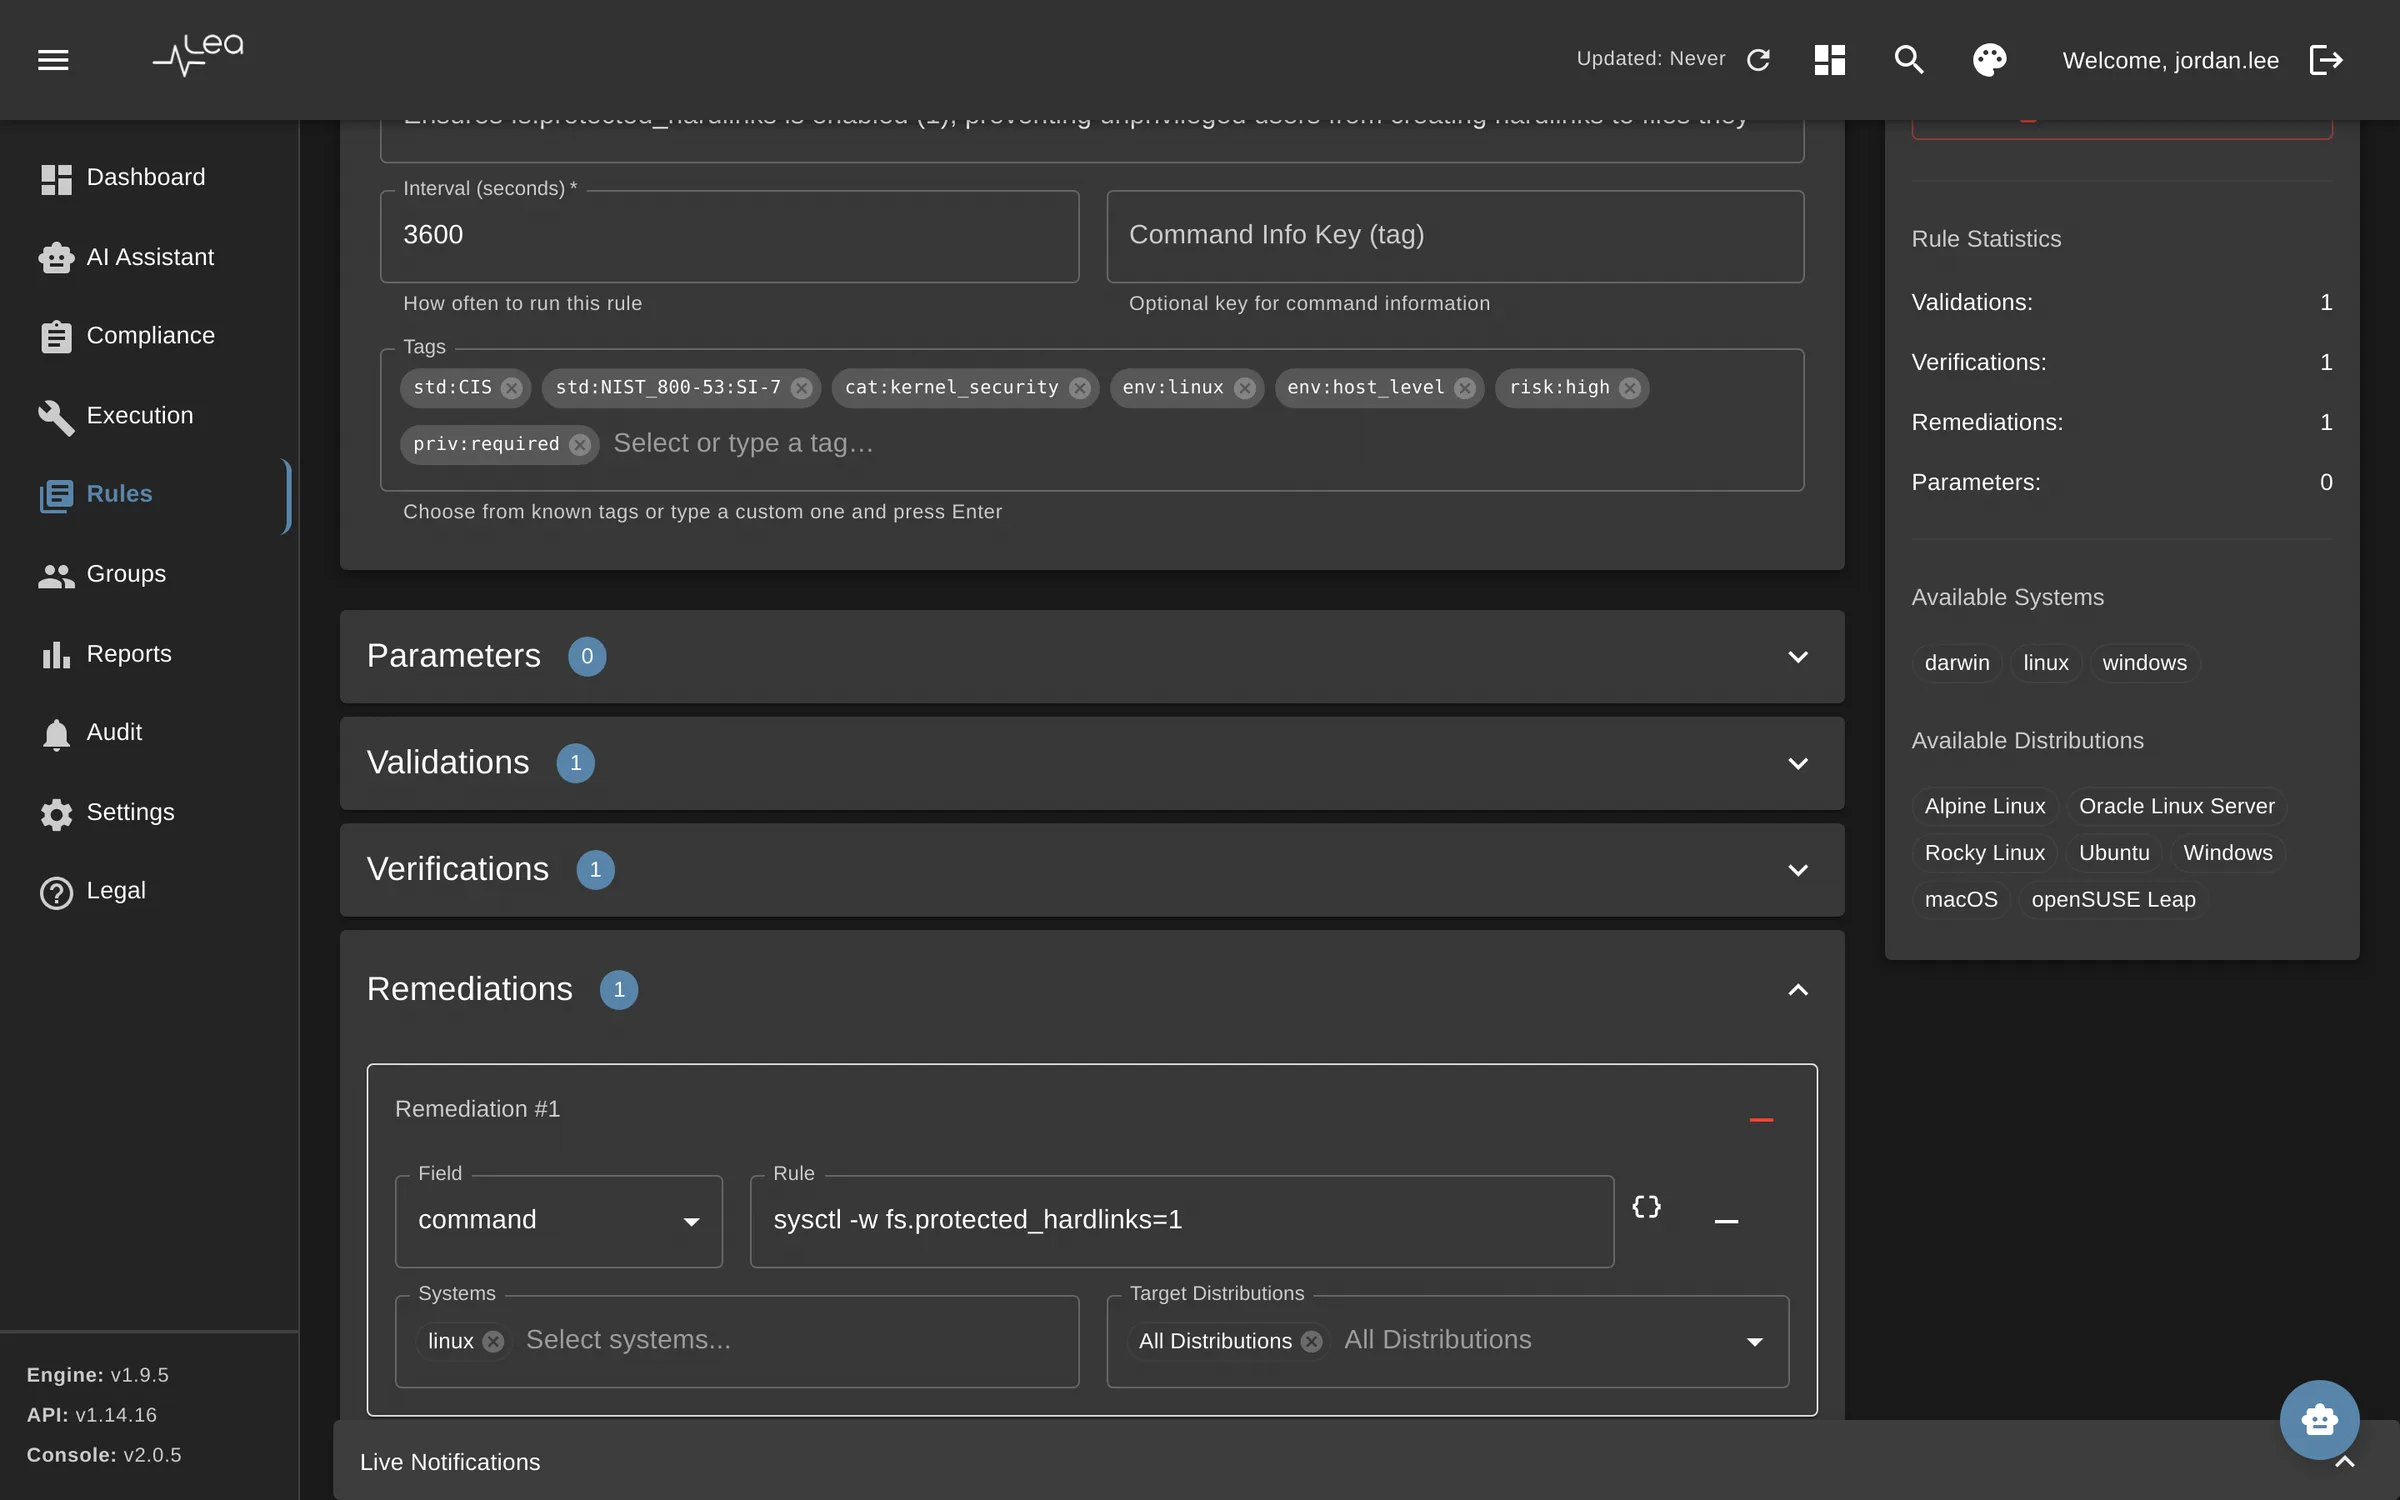Remove the std:CIS tag
Screen dimensions: 2400x1500
click(x=512, y=388)
